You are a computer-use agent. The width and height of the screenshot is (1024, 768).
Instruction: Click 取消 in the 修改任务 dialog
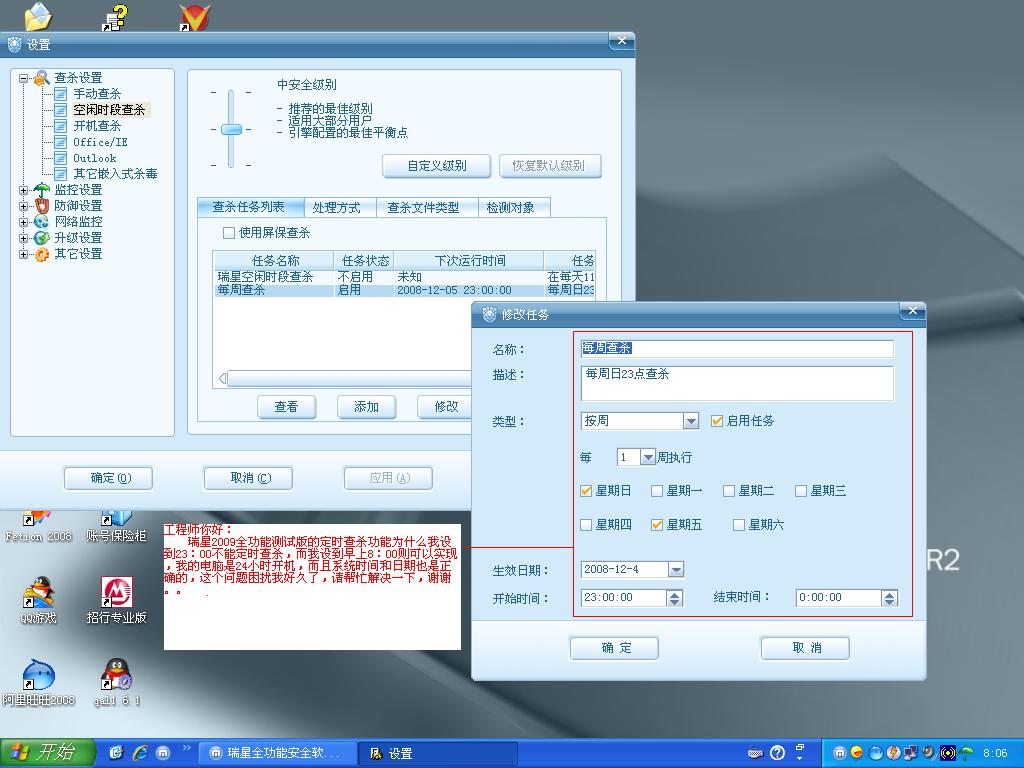805,648
